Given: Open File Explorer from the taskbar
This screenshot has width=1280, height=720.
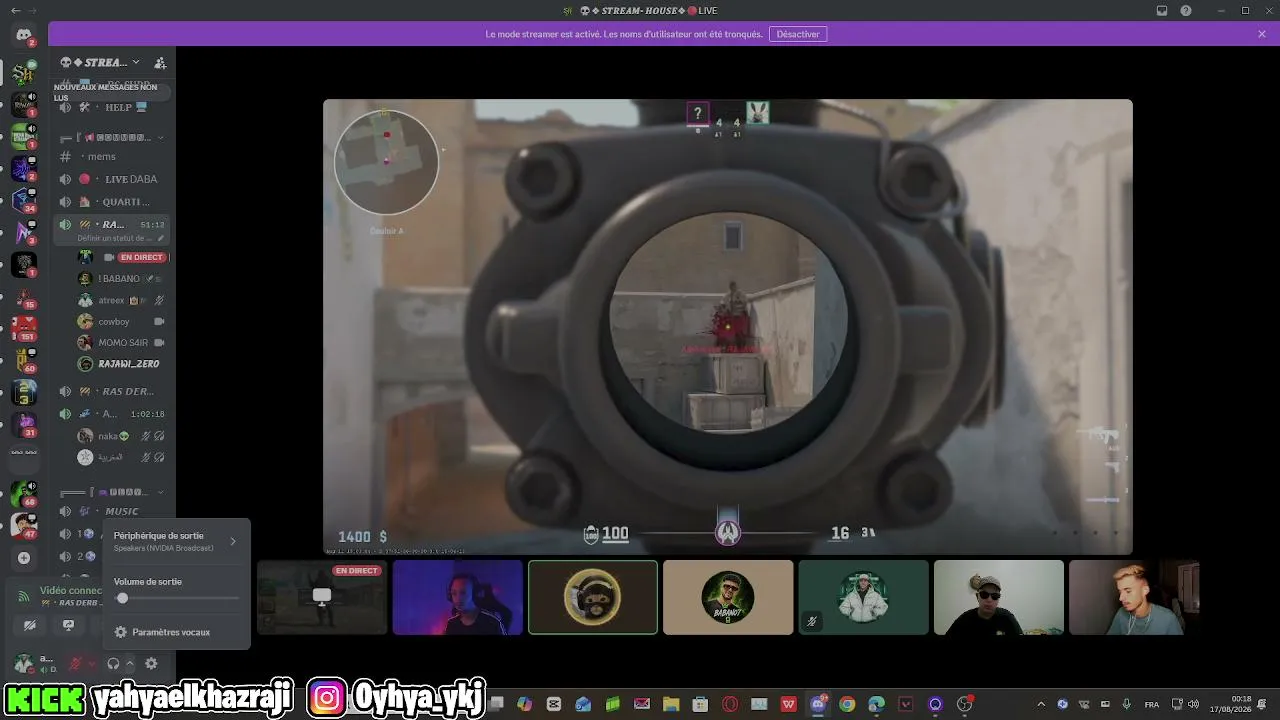Looking at the screenshot, I should [671, 704].
